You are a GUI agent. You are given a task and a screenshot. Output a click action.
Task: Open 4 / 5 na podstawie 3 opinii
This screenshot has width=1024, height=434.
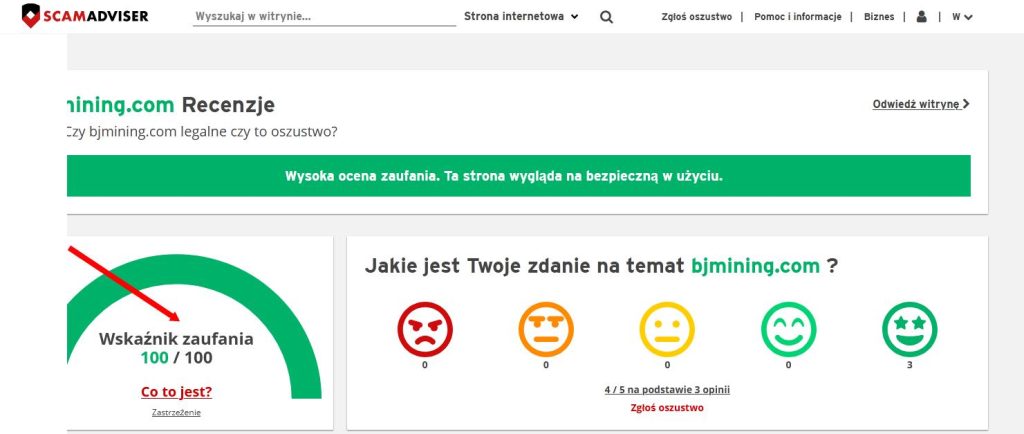click(667, 390)
